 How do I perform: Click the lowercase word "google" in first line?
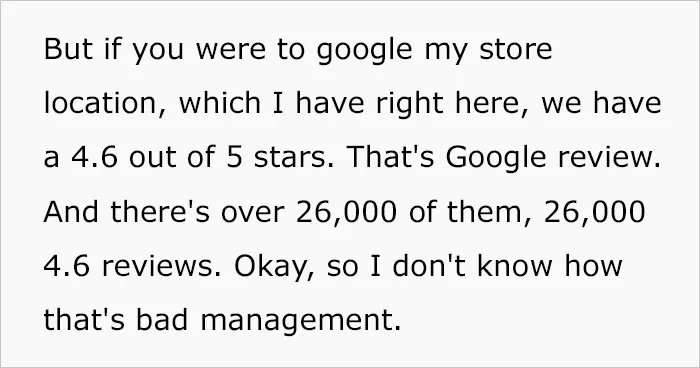click(x=364, y=50)
